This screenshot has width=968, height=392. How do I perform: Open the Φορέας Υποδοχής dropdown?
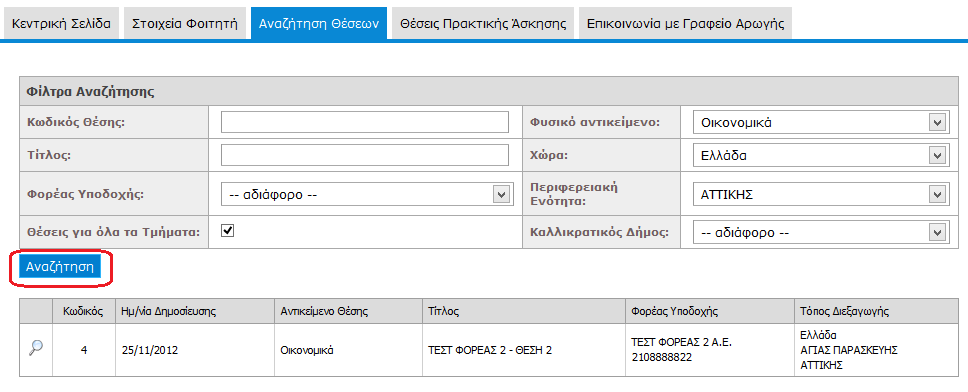pyautogui.click(x=367, y=194)
